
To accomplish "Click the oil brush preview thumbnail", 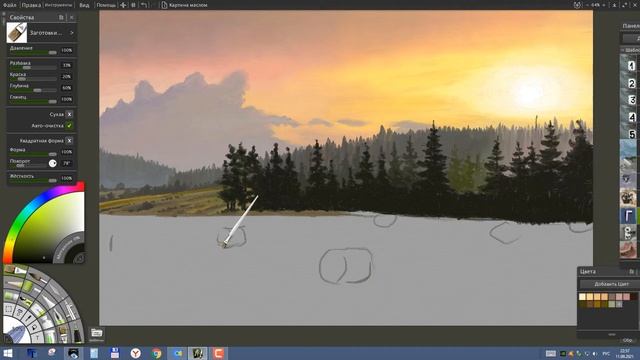I will tap(17, 33).
